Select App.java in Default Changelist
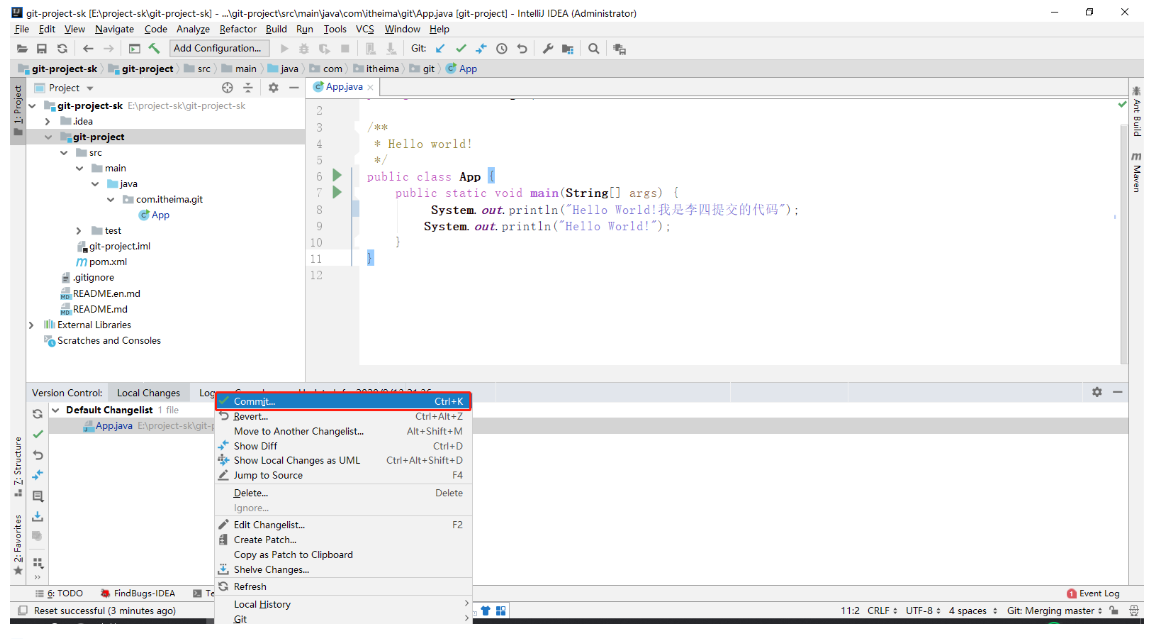The height and width of the screenshot is (639, 1152). pos(108,426)
